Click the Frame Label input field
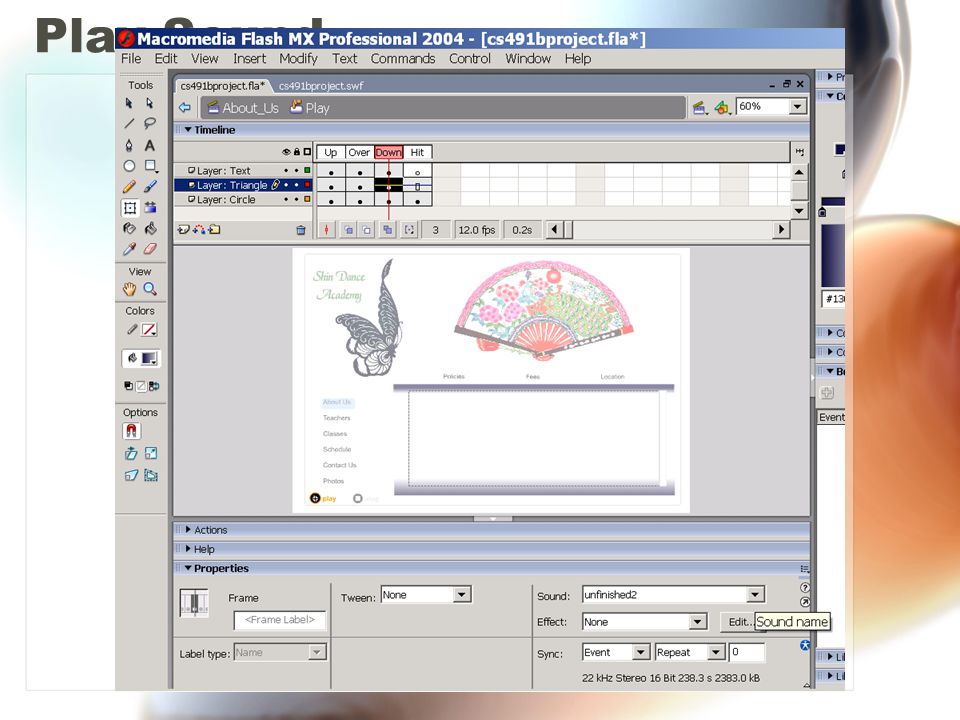The width and height of the screenshot is (960, 720). click(280, 620)
